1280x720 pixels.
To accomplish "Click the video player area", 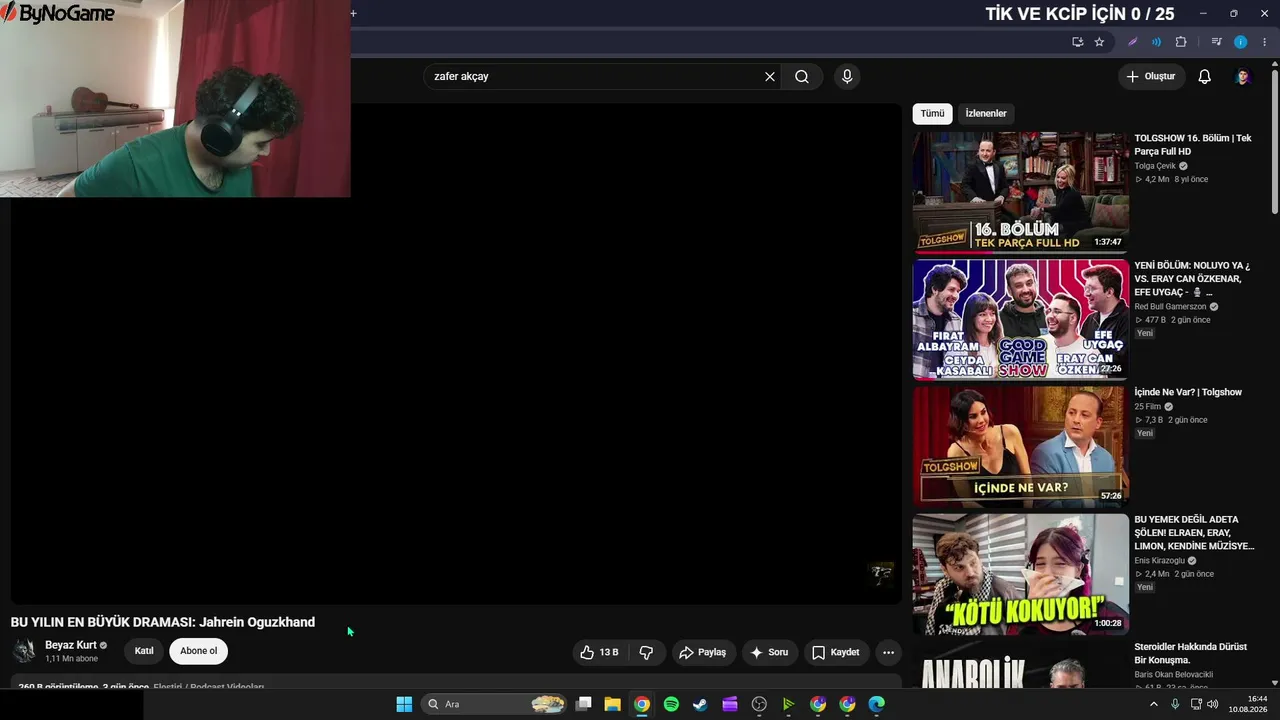I will (x=456, y=353).
